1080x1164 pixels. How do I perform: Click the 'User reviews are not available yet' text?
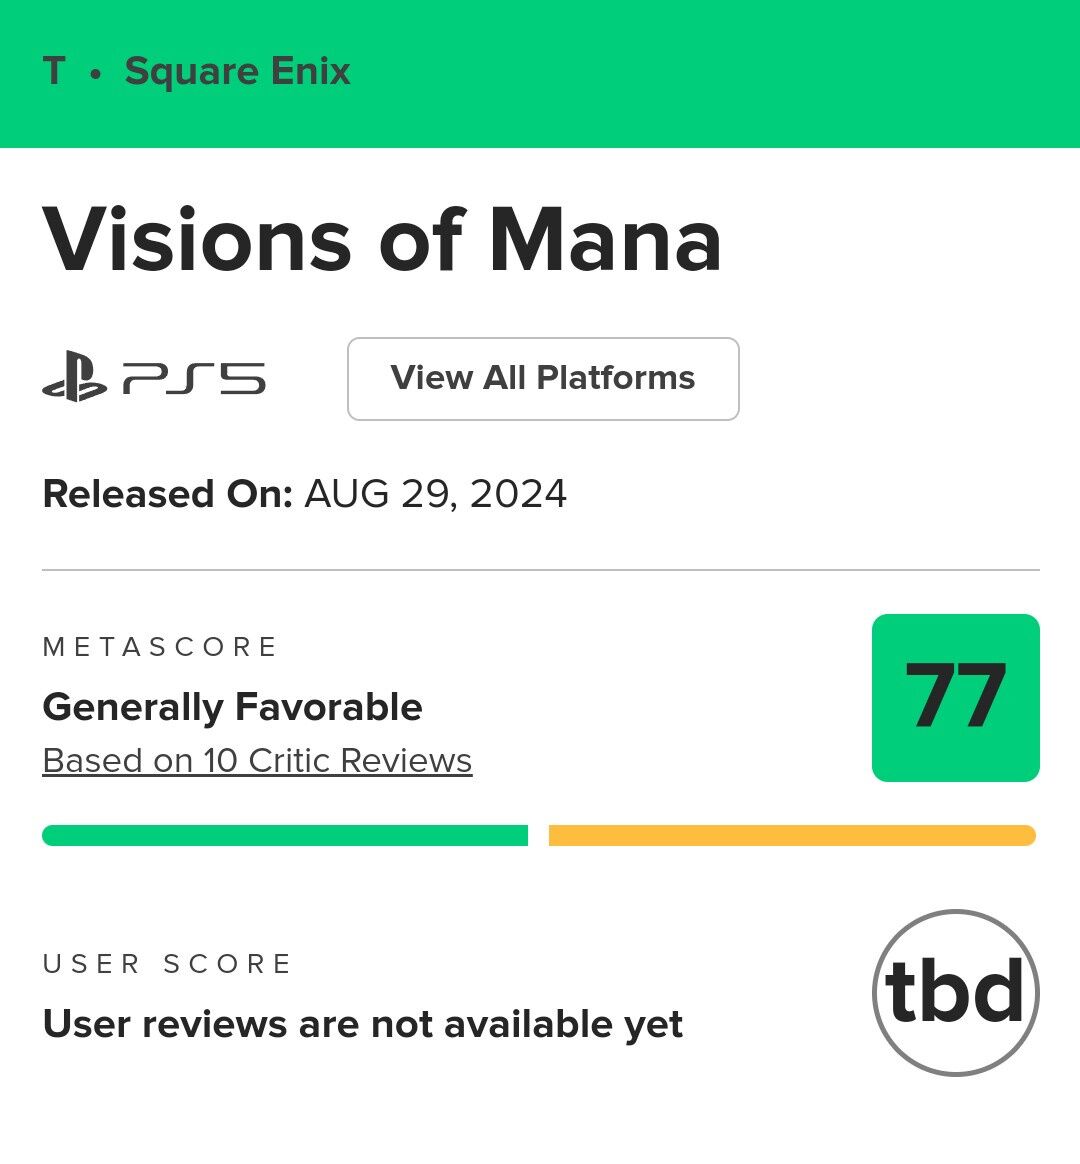(362, 1024)
